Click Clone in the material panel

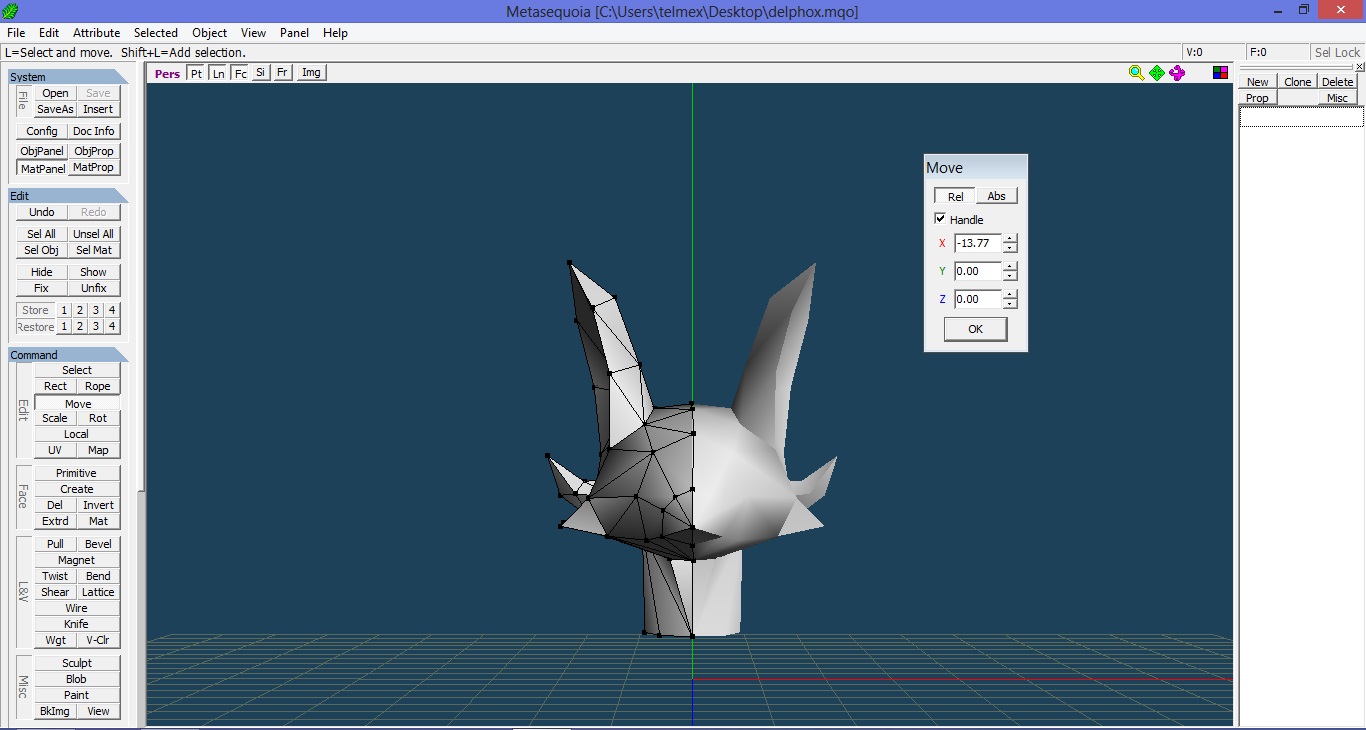pos(1297,82)
